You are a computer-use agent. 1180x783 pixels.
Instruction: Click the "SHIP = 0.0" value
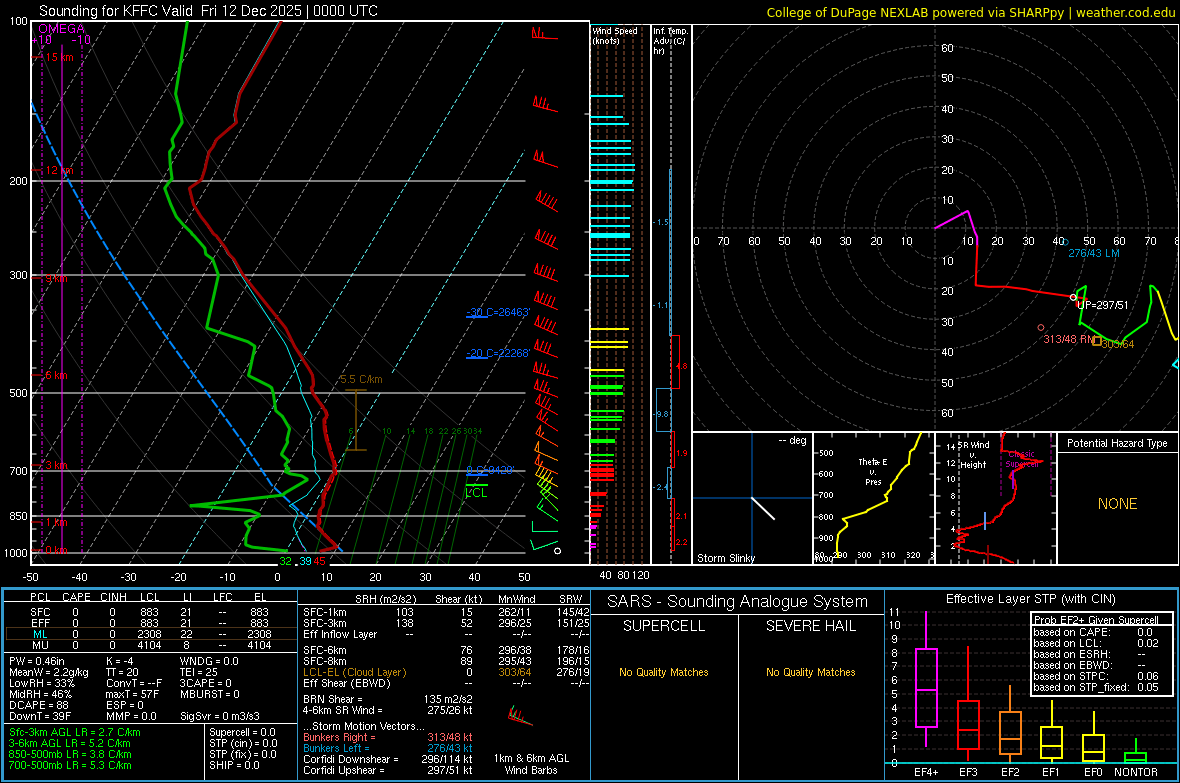[234, 765]
